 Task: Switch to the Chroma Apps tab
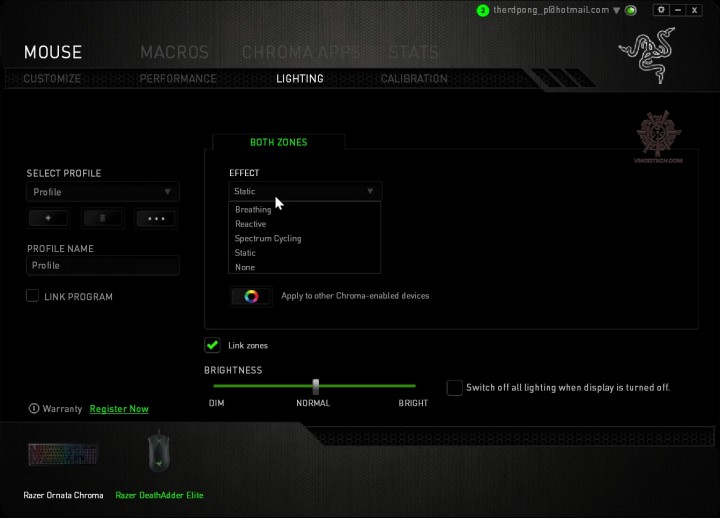point(301,52)
